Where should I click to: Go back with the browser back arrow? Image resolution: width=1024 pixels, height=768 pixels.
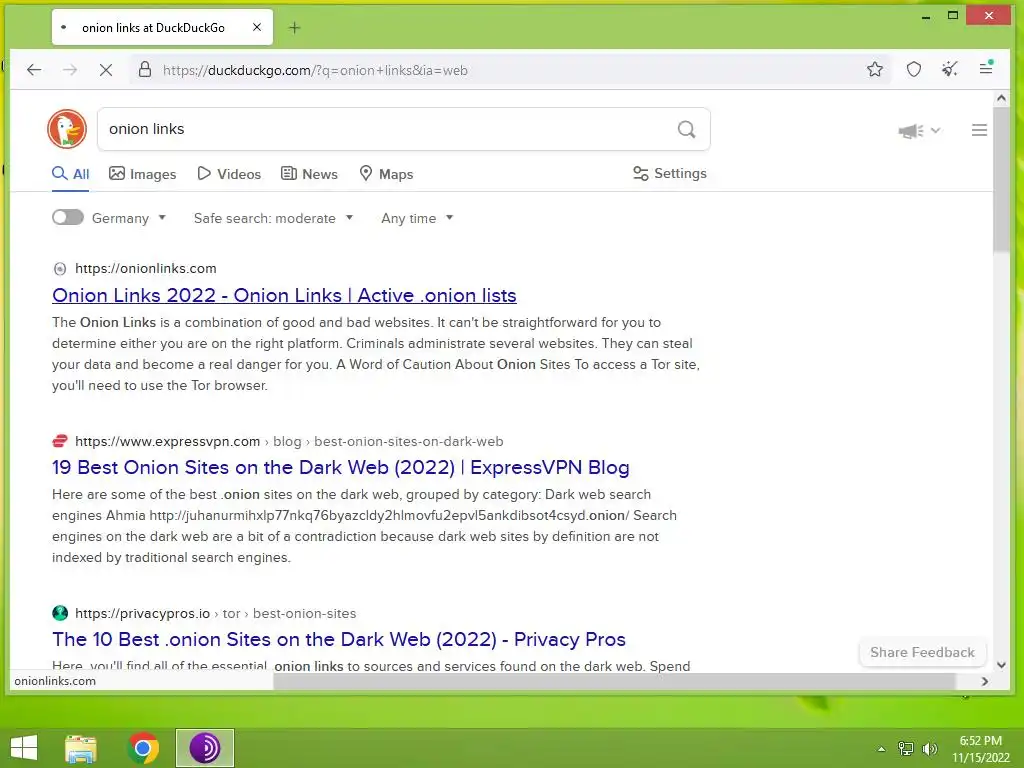34,69
